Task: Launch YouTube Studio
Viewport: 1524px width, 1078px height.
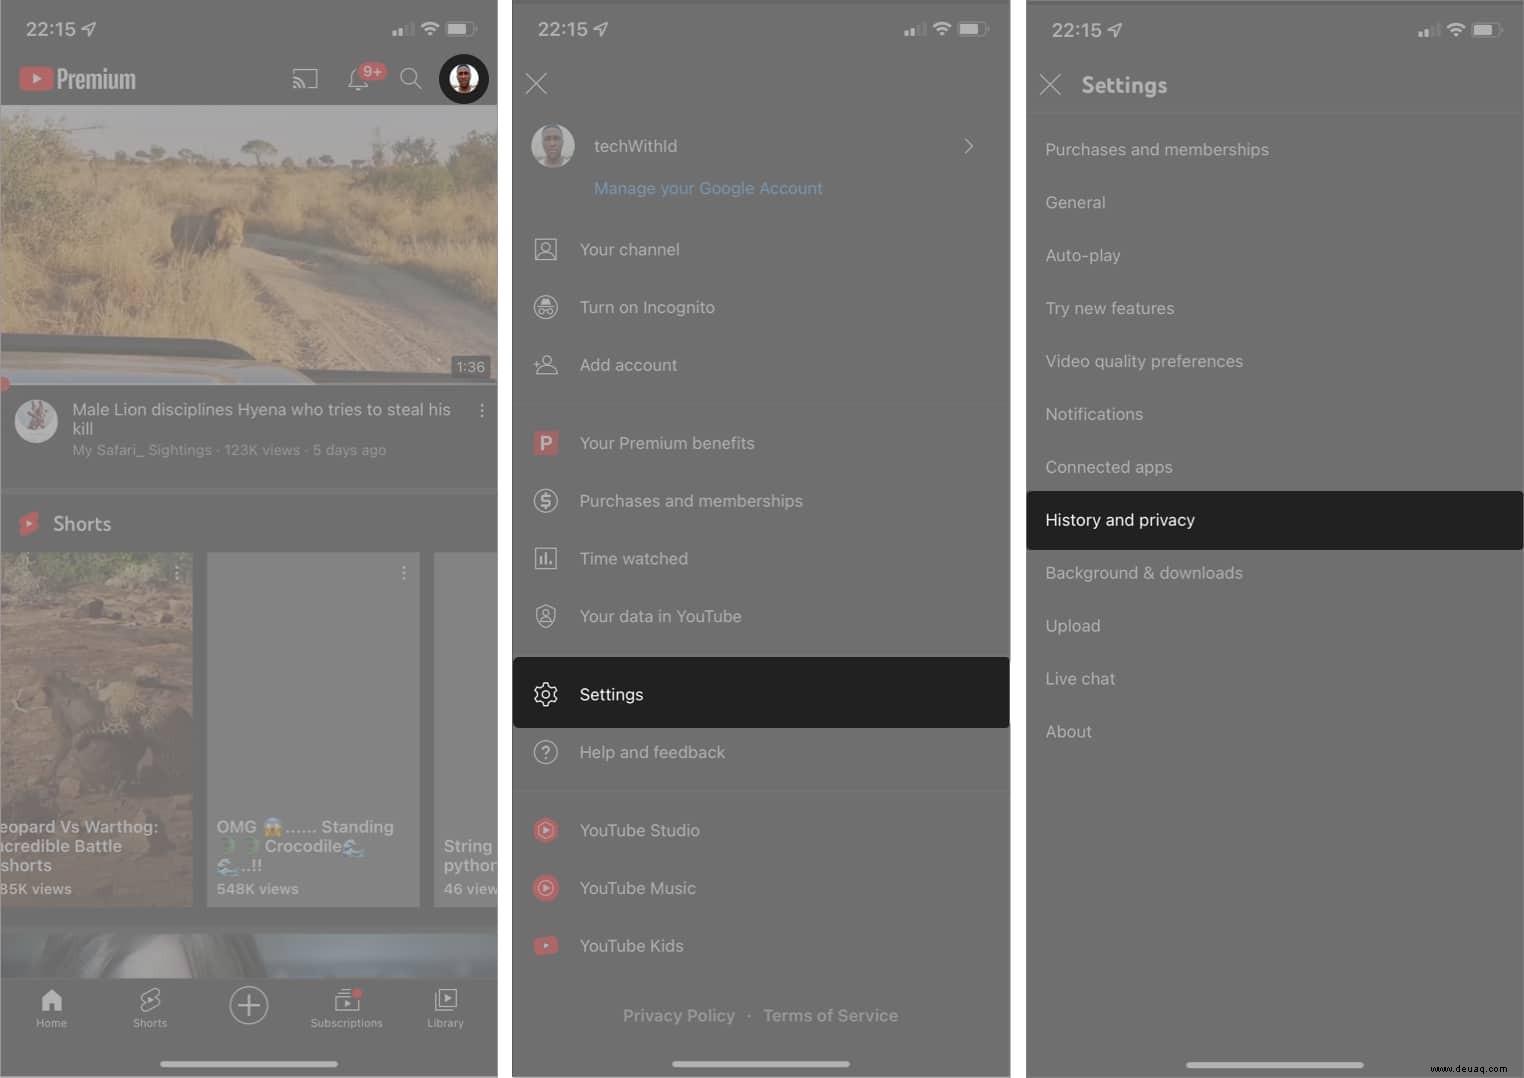Action: tap(761, 830)
